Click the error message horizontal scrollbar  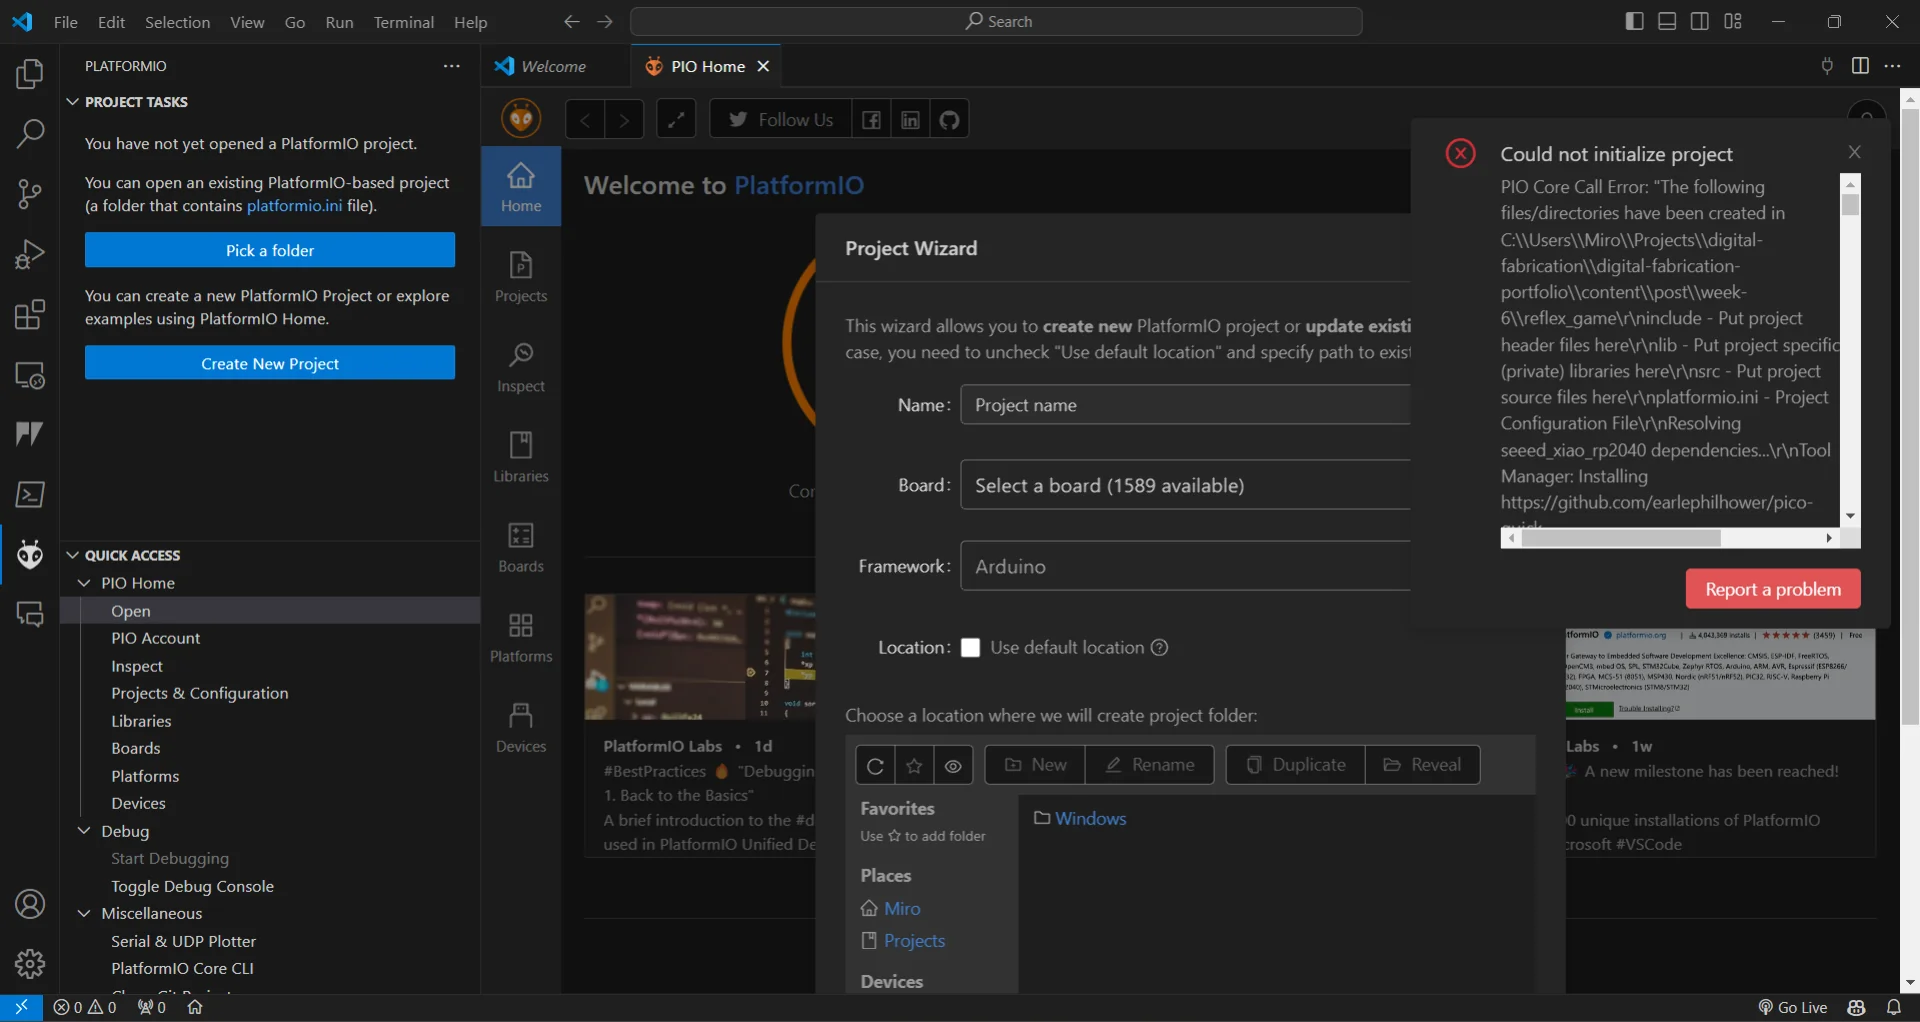point(1620,539)
